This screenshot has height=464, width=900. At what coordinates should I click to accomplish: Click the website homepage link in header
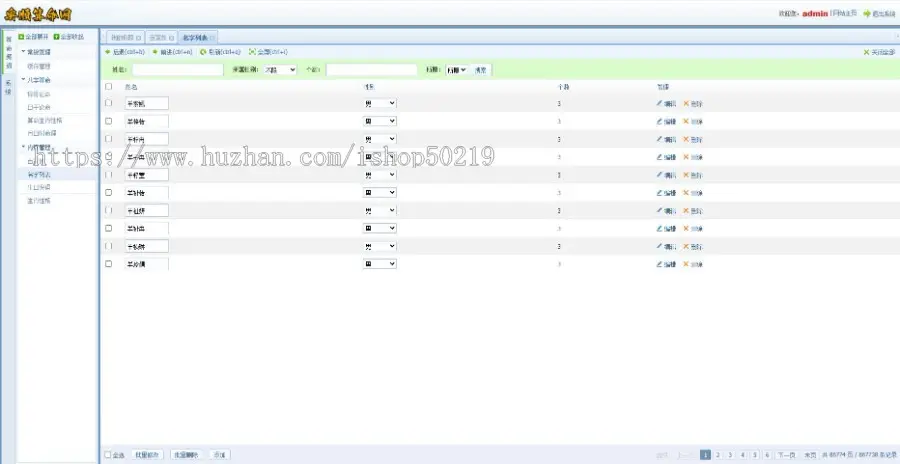coord(843,13)
